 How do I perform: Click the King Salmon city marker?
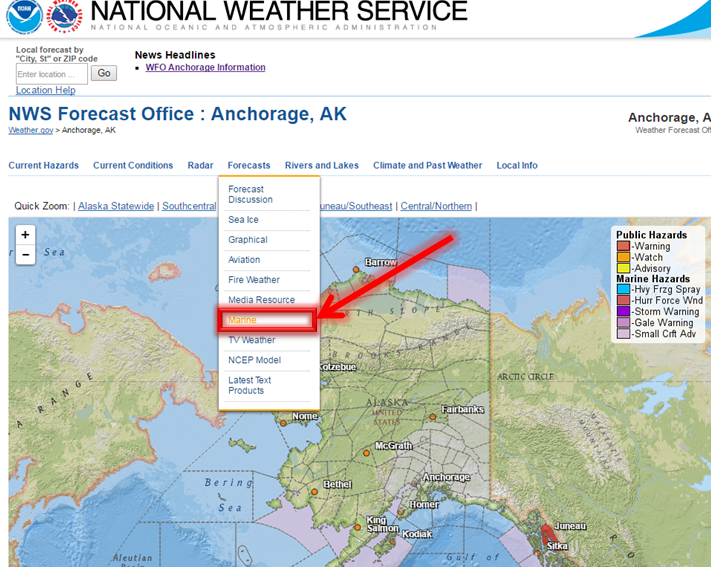click(x=358, y=528)
